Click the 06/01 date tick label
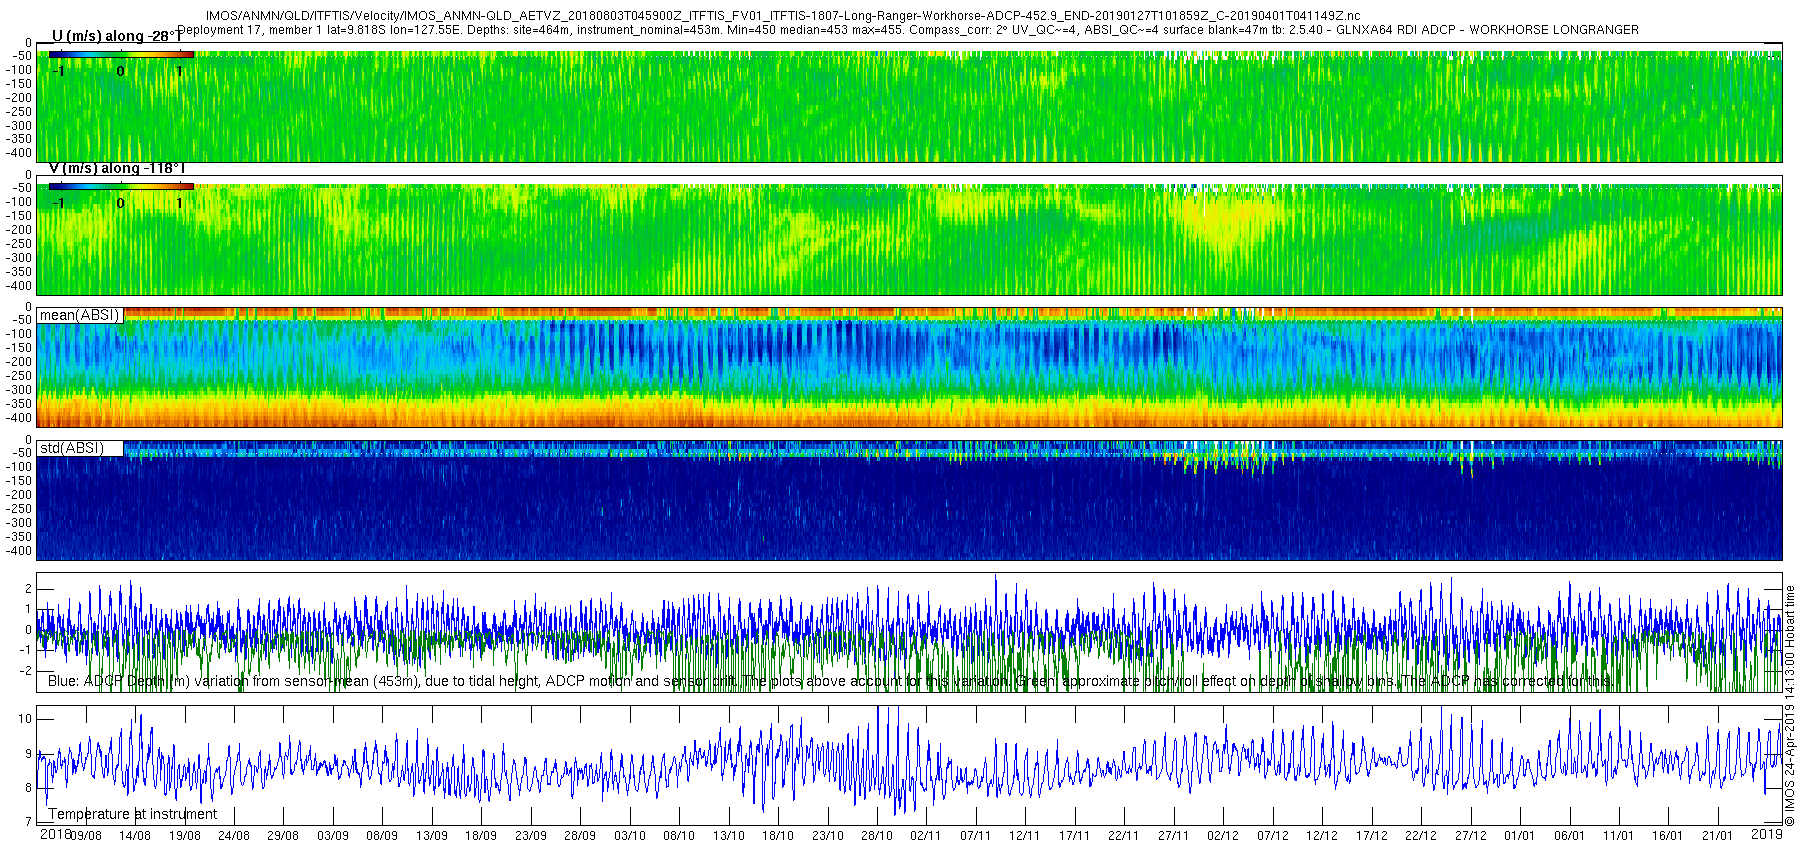 [x=1570, y=836]
